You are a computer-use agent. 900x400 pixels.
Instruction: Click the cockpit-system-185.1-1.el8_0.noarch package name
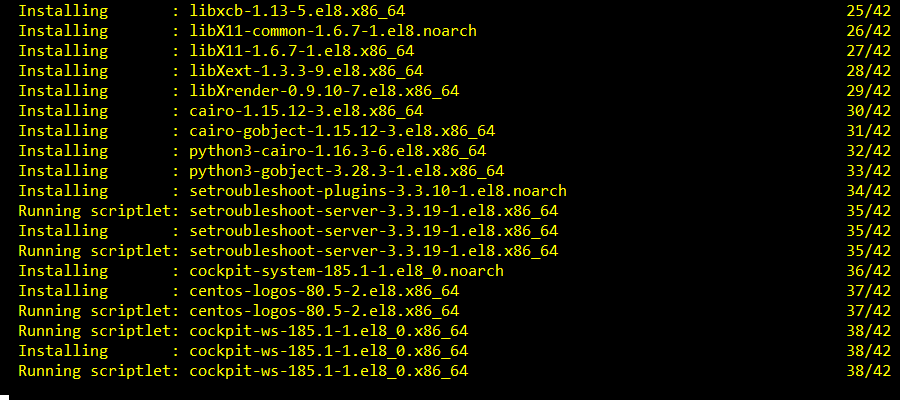click(x=345, y=271)
